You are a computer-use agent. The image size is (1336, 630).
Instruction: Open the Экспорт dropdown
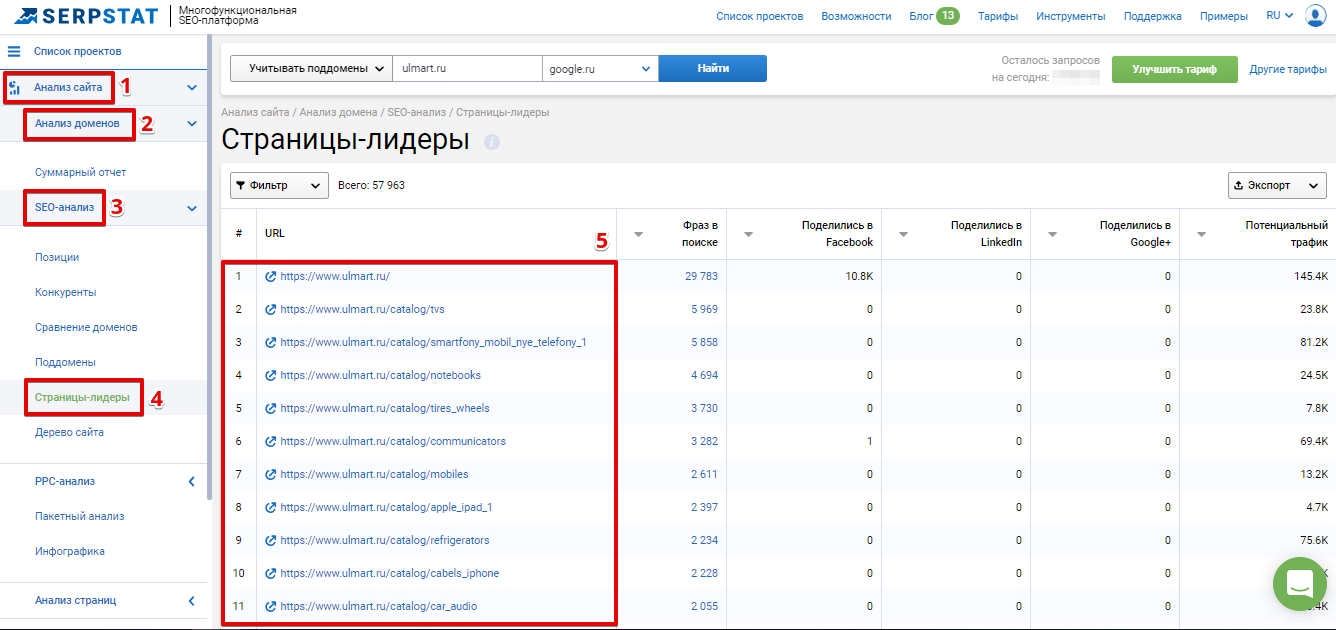click(x=1277, y=185)
